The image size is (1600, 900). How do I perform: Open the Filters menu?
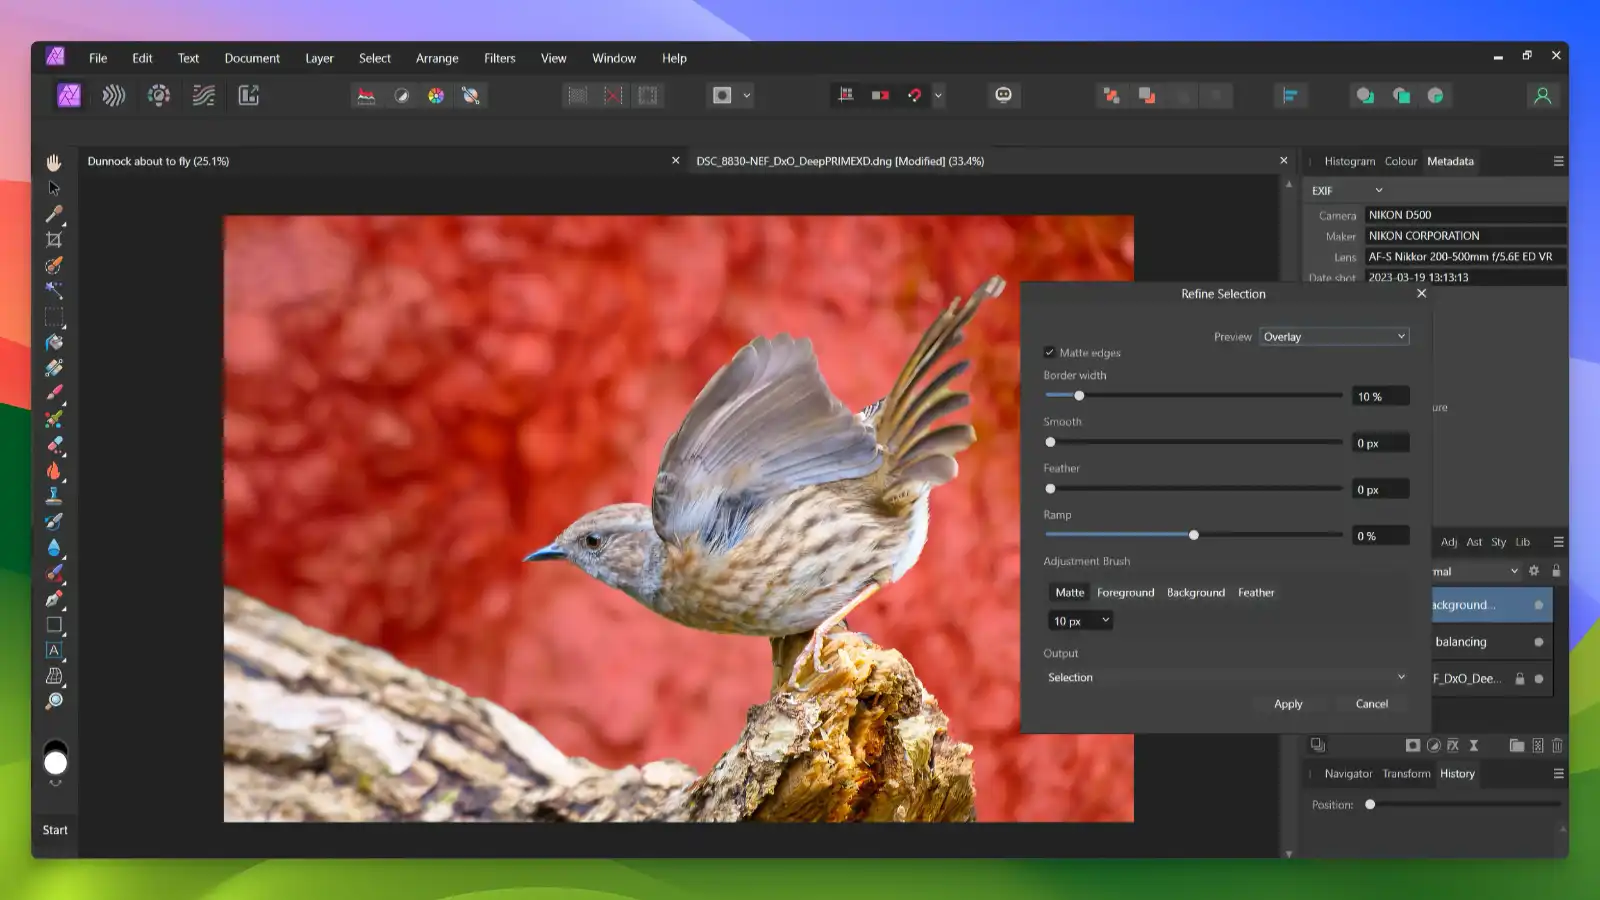click(500, 58)
